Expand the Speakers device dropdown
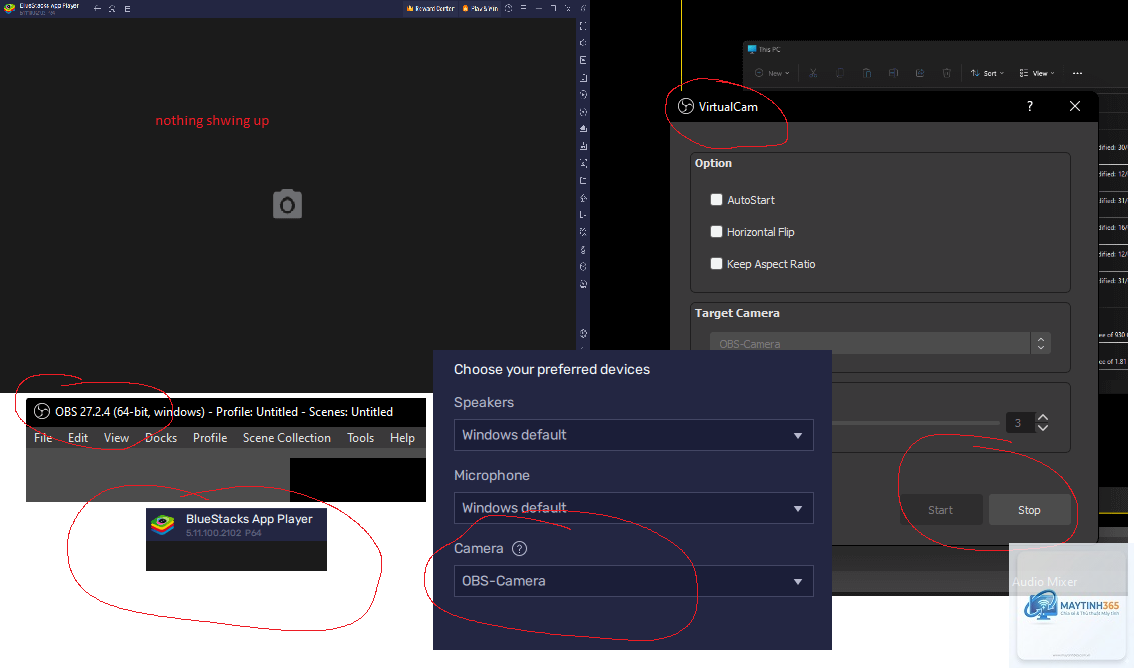The image size is (1134, 668). click(x=634, y=434)
